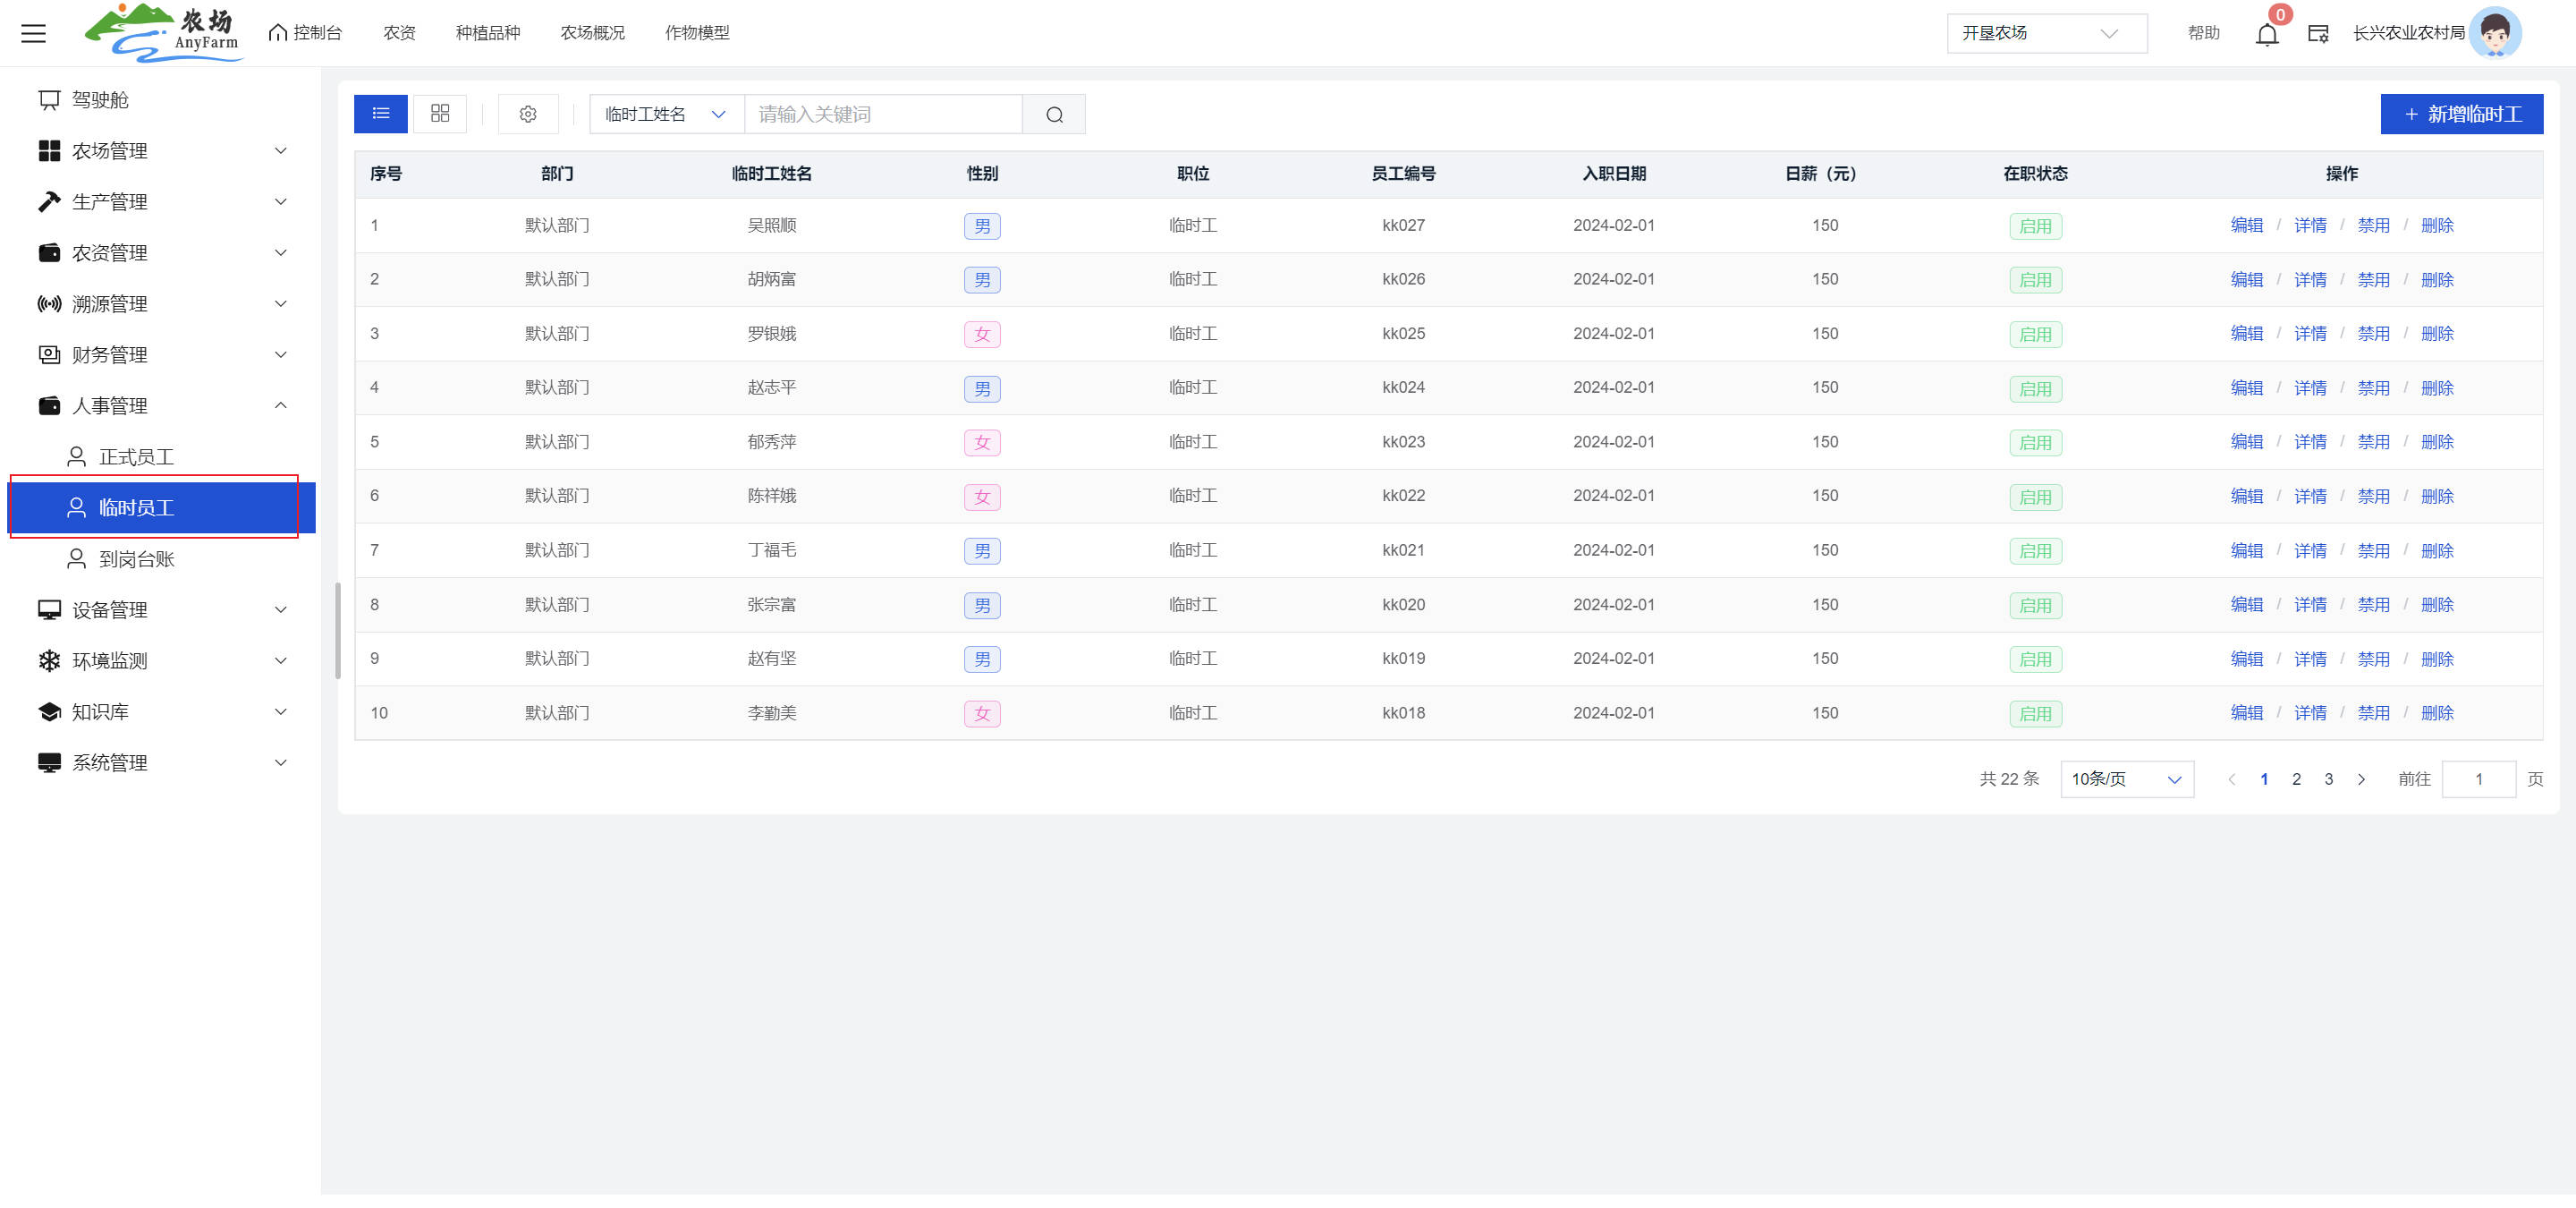Click the hamburger menu icon

point(33,33)
